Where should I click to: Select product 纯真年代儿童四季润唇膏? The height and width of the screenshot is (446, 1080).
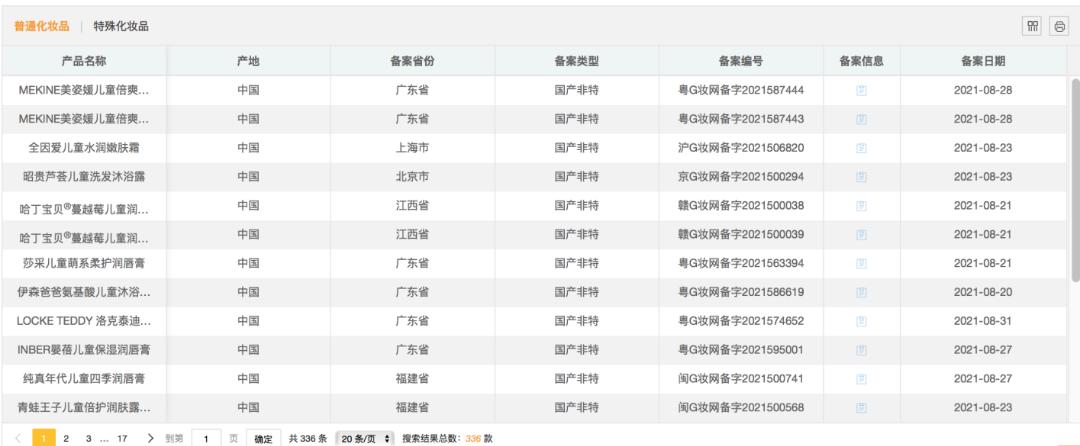(83, 379)
